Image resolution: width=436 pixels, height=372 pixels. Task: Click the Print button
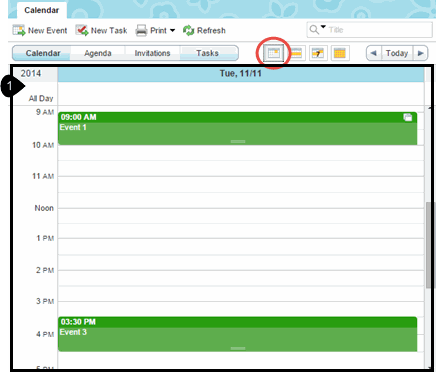click(151, 30)
